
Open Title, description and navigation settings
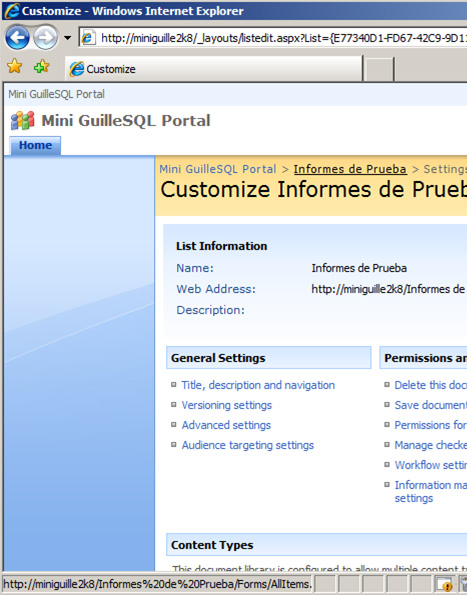258,385
